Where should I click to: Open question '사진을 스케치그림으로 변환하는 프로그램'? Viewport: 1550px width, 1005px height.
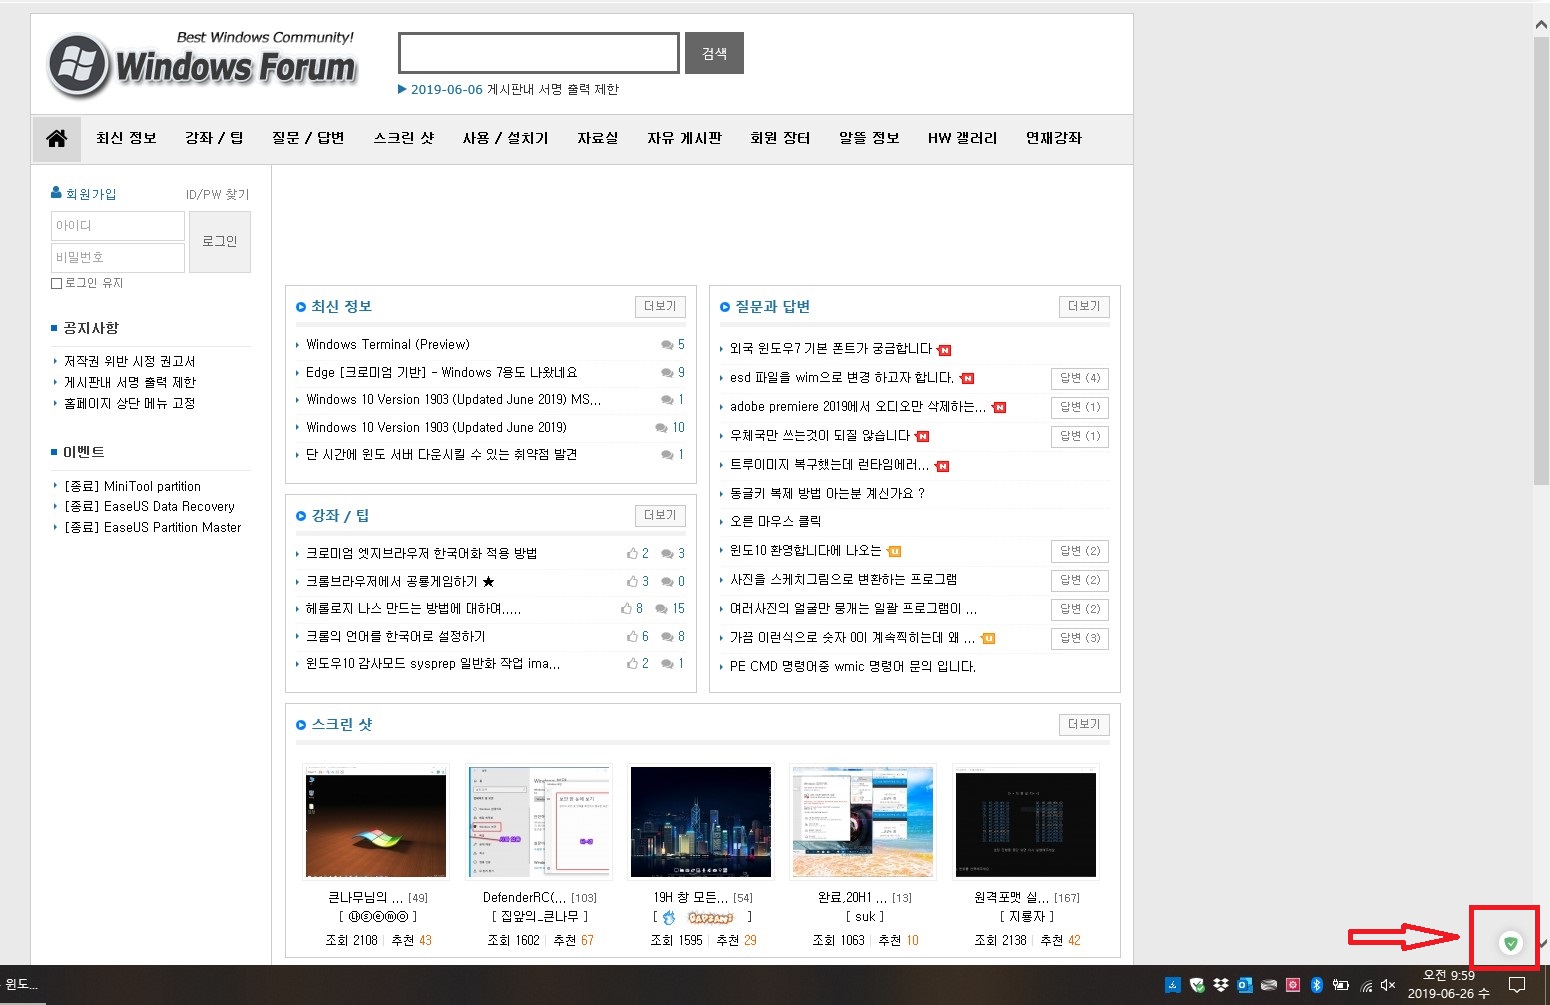[843, 580]
